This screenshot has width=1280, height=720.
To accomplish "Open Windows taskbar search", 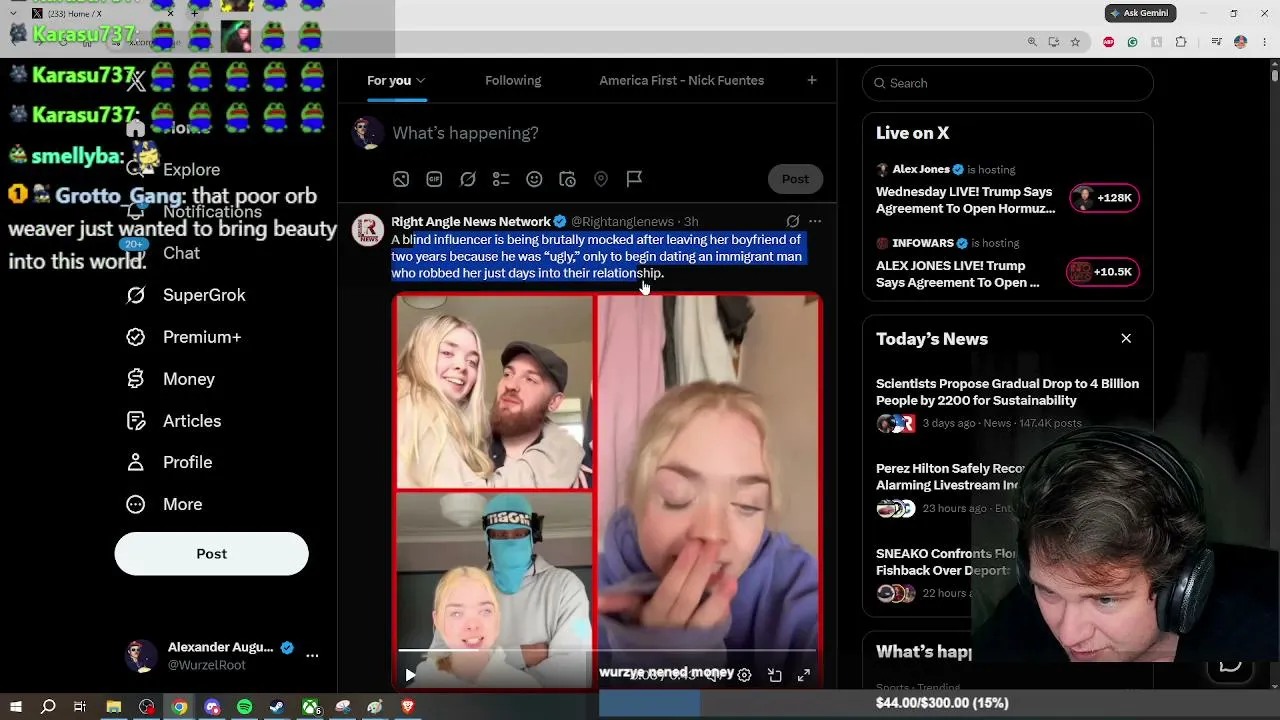I will tap(48, 707).
